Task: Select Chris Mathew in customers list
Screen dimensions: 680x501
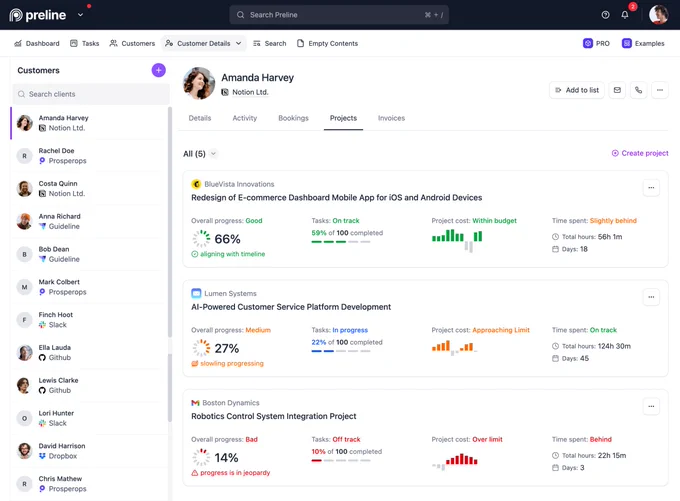Action: point(89,484)
